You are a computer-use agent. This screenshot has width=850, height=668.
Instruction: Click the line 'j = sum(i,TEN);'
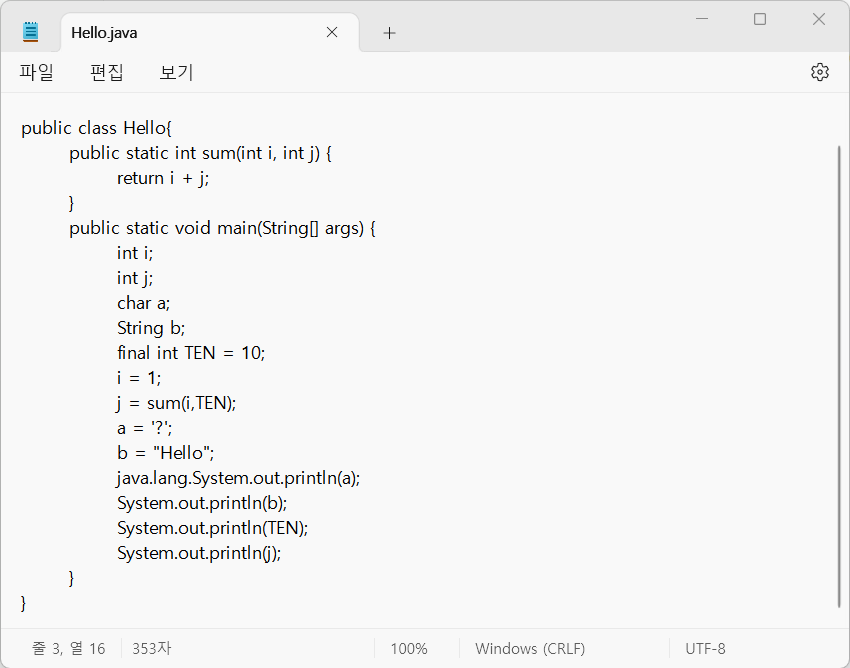click(x=177, y=403)
